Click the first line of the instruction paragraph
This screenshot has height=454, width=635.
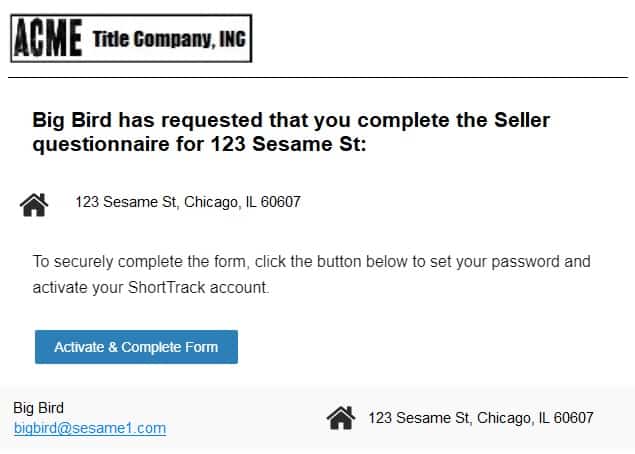tap(311, 262)
